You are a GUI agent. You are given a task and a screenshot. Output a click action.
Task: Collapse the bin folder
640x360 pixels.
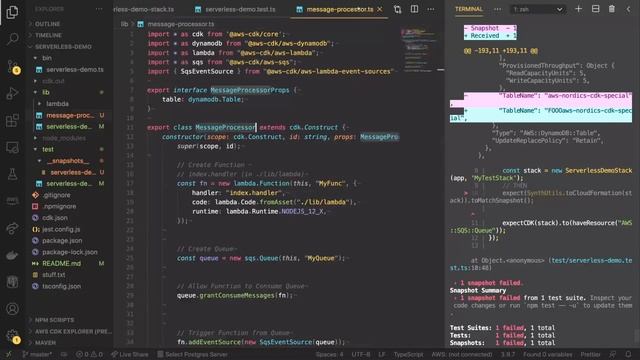pos(47,58)
